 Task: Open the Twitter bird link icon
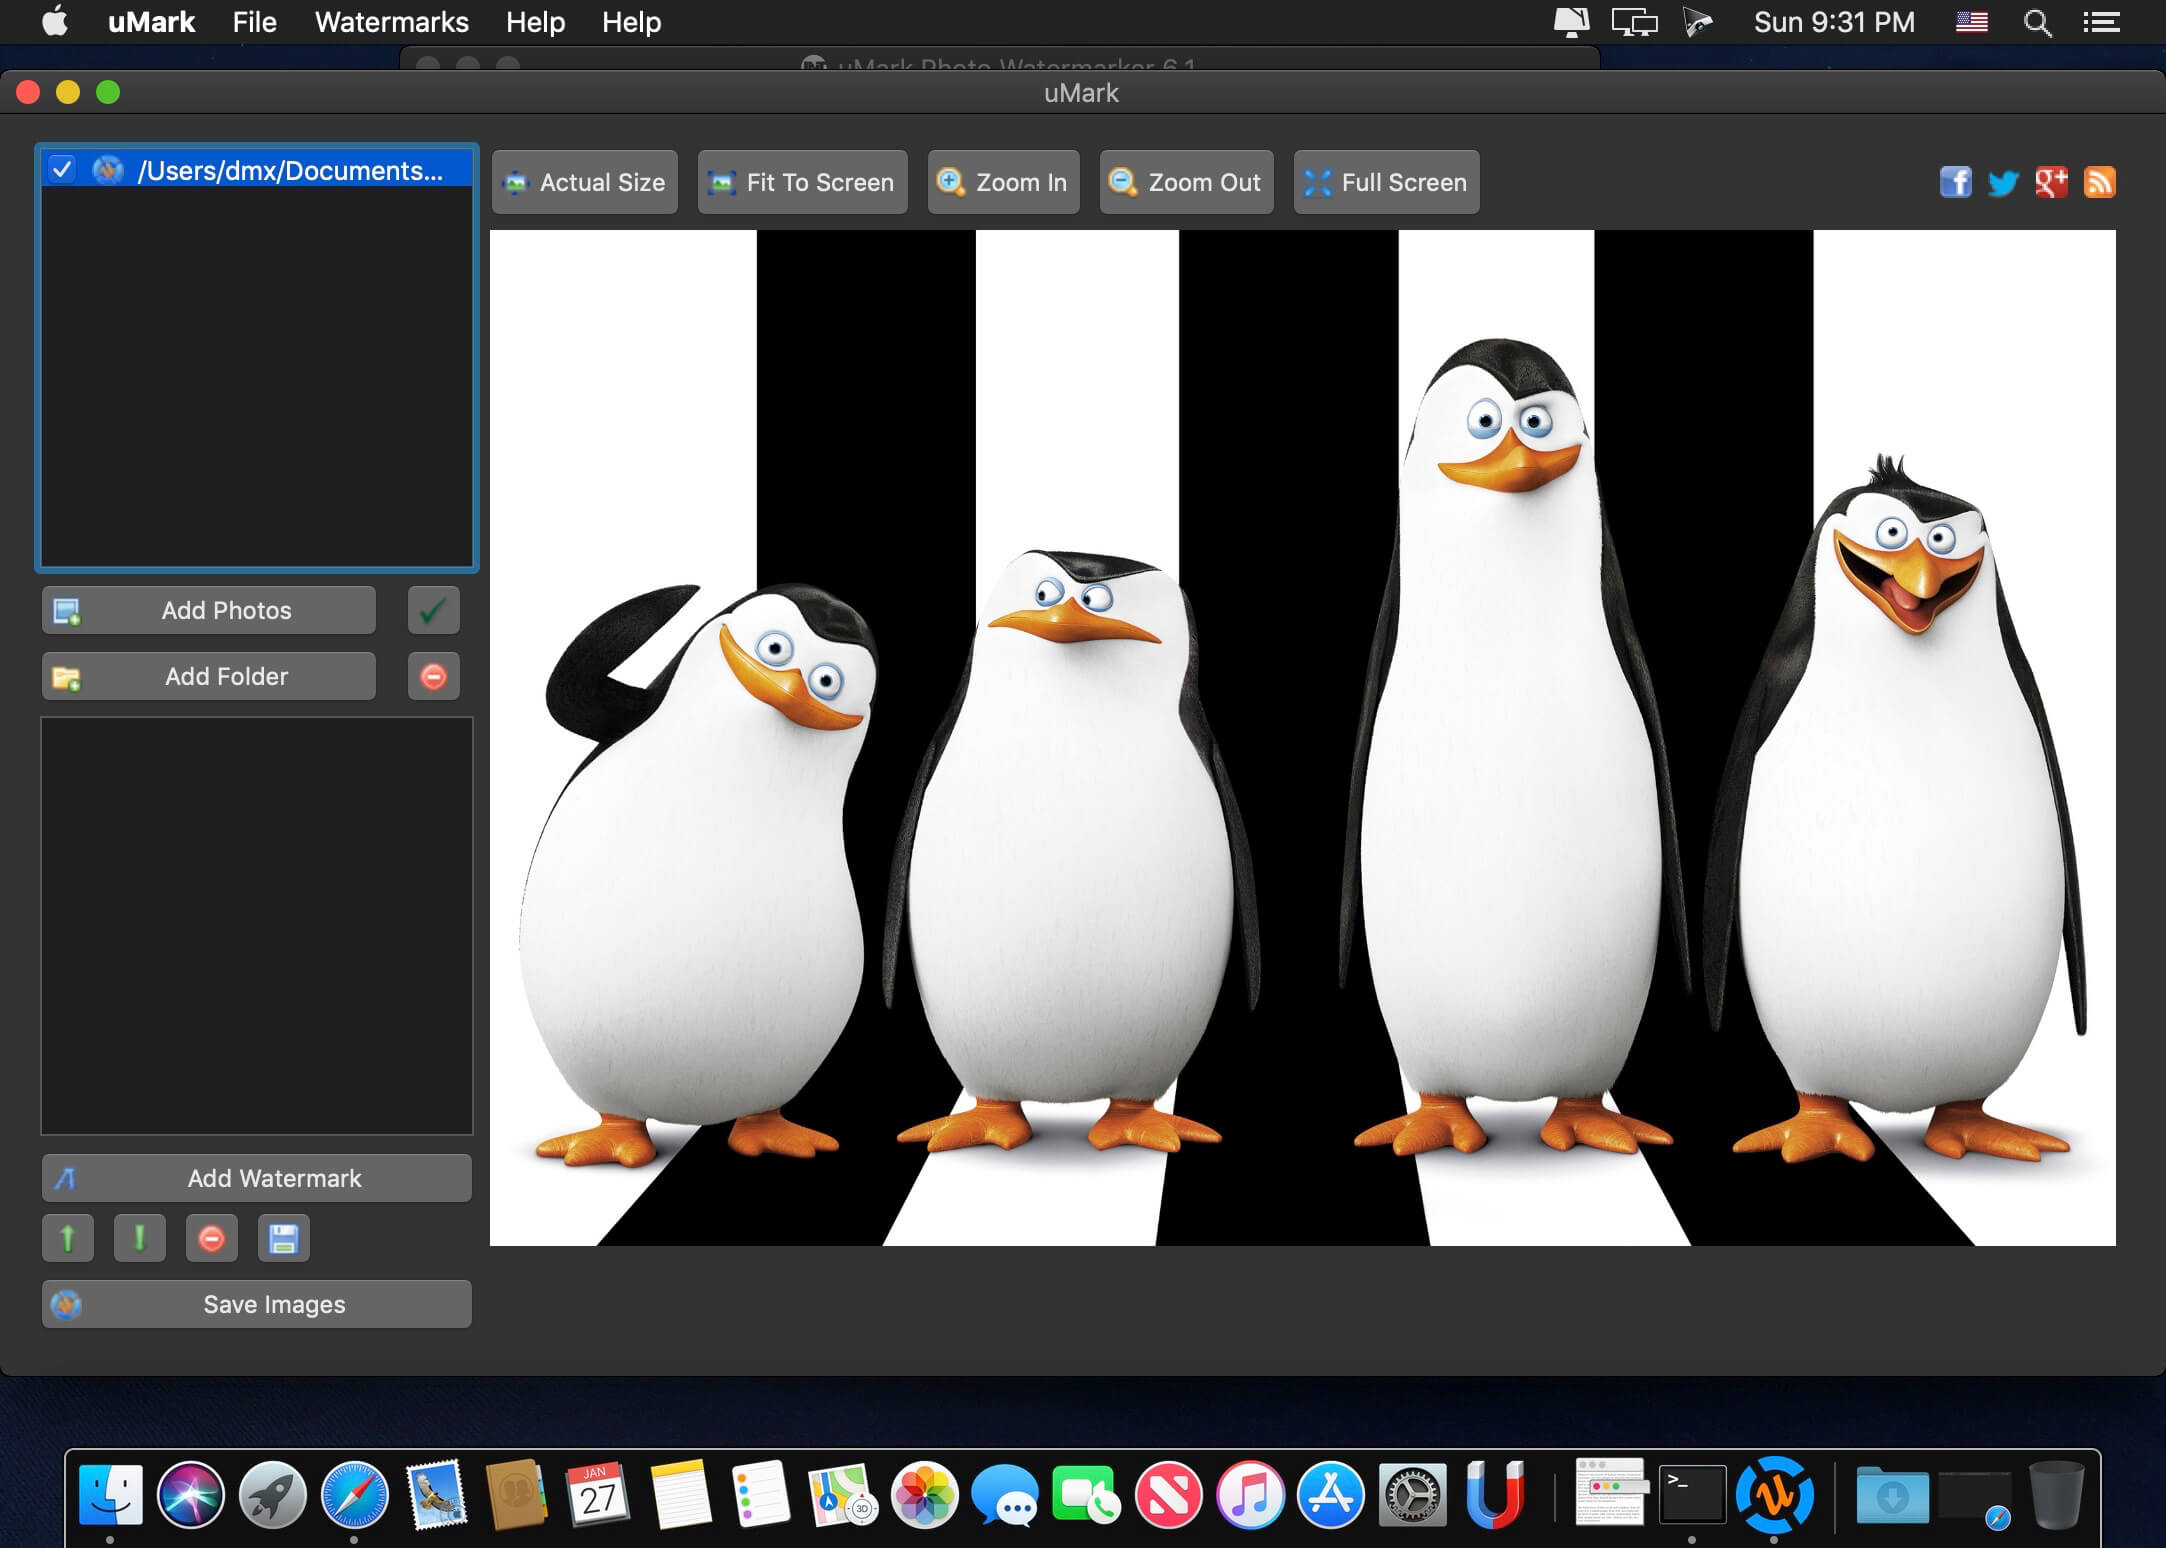(2003, 183)
